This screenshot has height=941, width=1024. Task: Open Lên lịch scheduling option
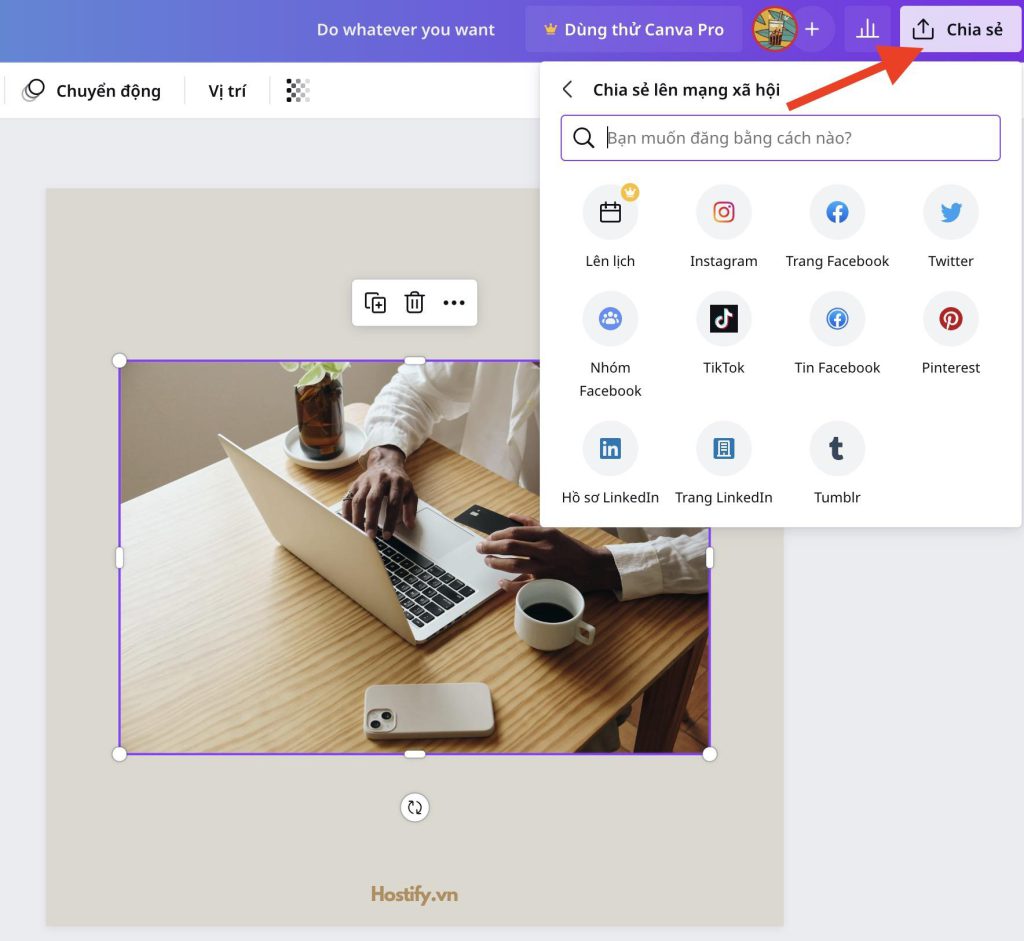610,212
